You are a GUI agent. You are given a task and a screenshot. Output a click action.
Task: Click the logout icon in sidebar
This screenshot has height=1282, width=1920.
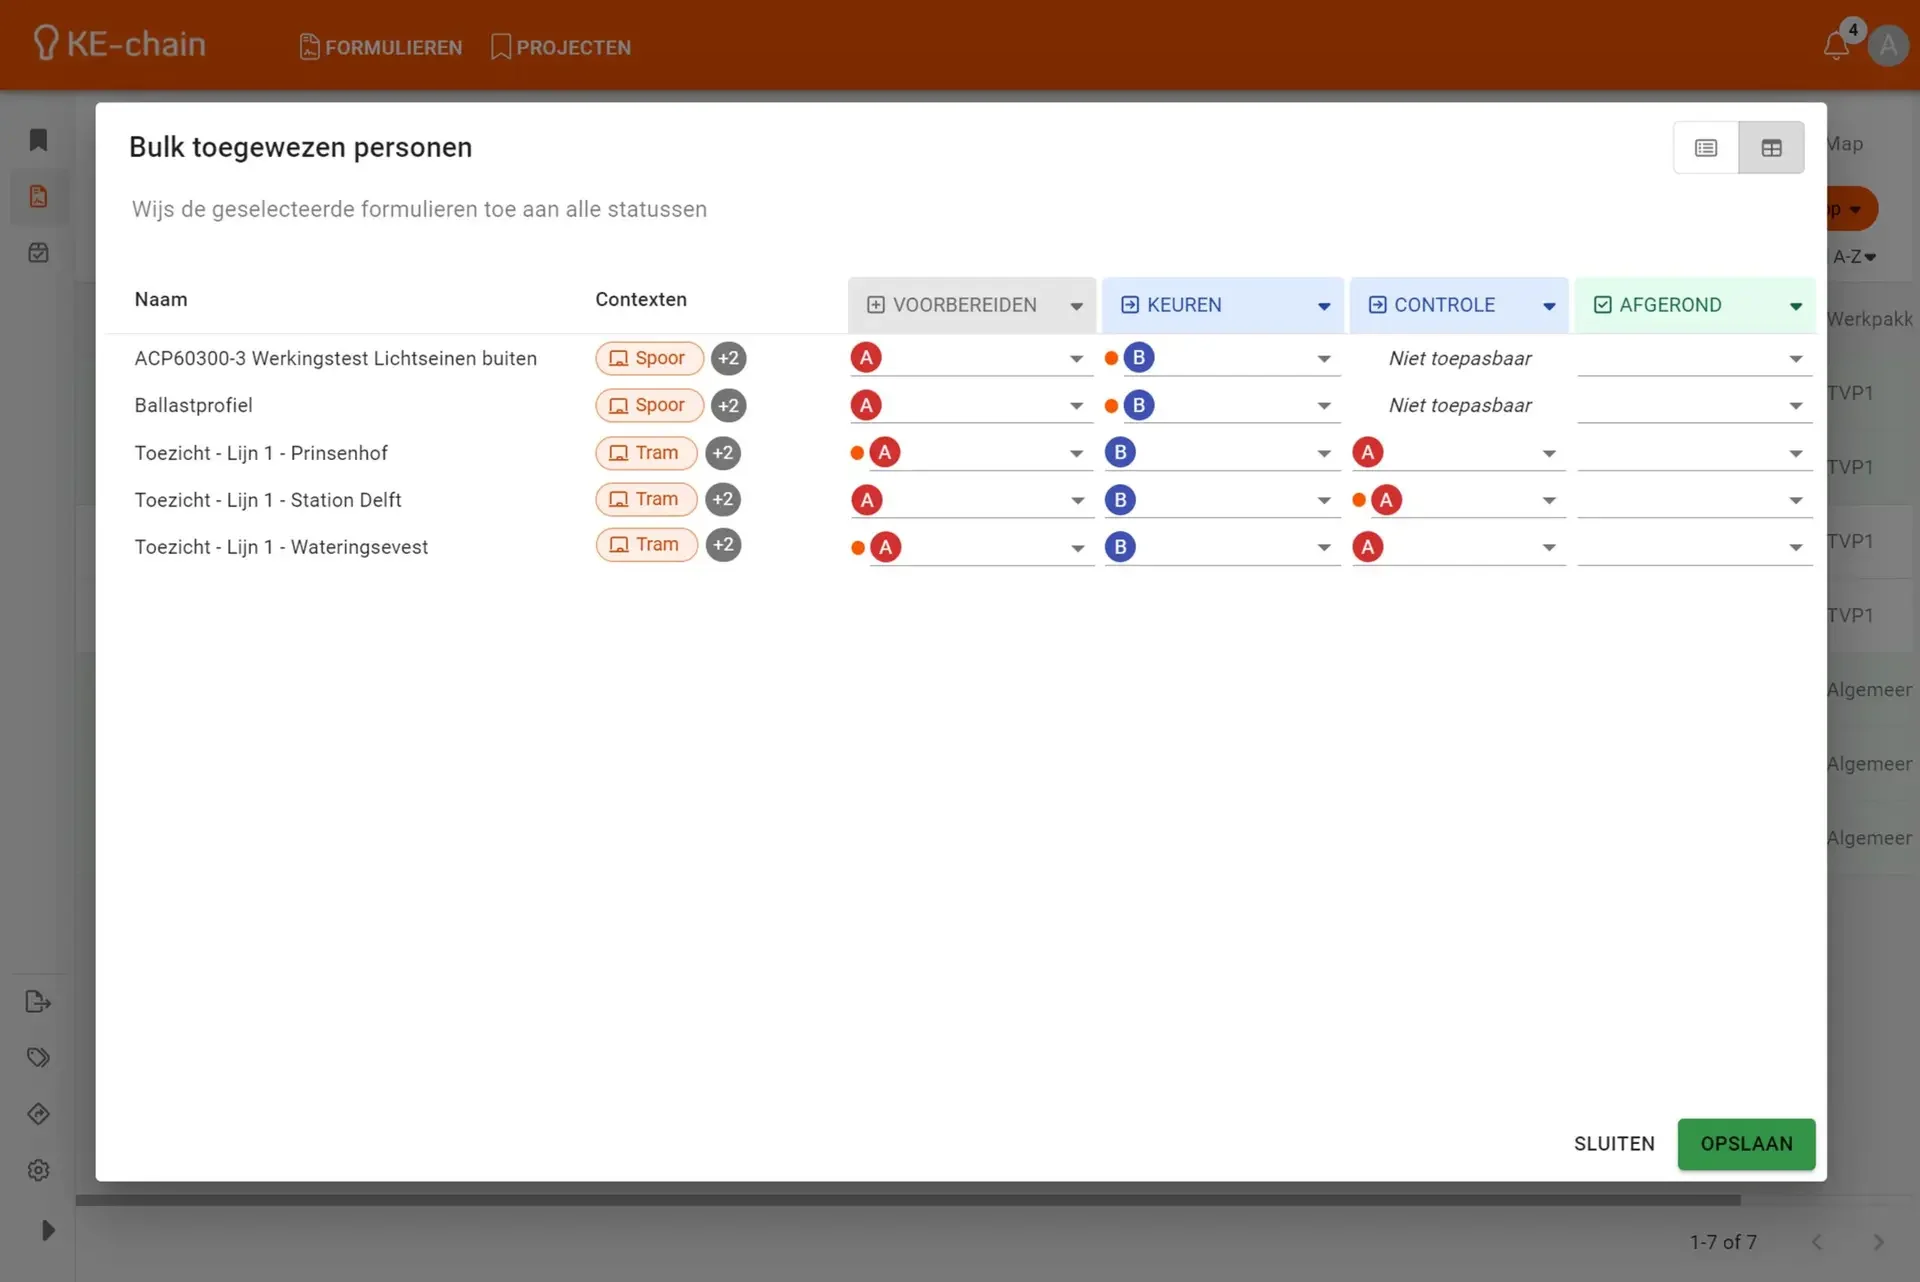38,1001
